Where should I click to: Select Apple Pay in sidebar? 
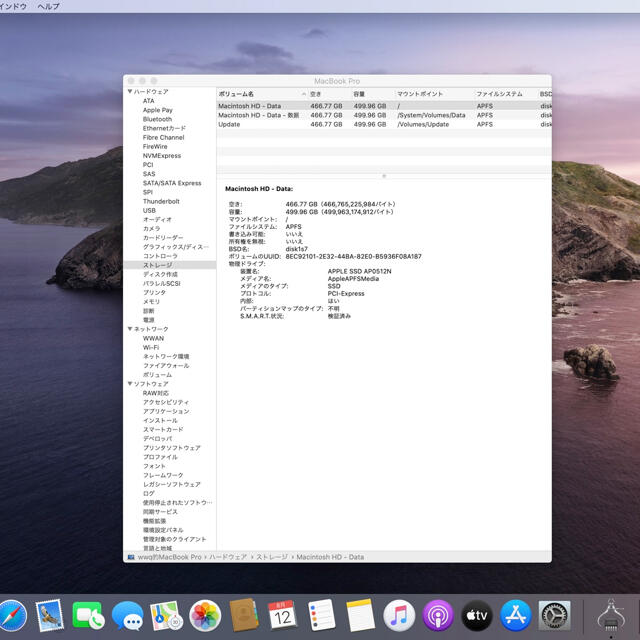click(x=158, y=110)
